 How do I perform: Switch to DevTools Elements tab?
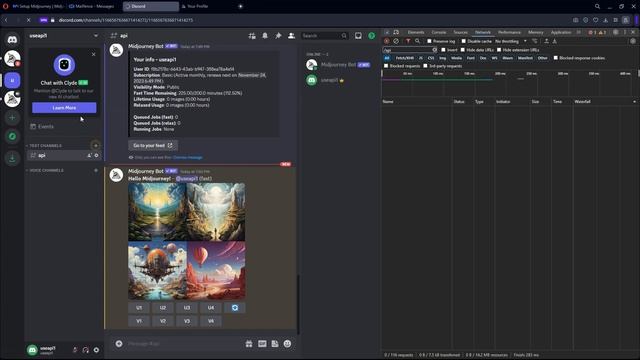(x=416, y=32)
